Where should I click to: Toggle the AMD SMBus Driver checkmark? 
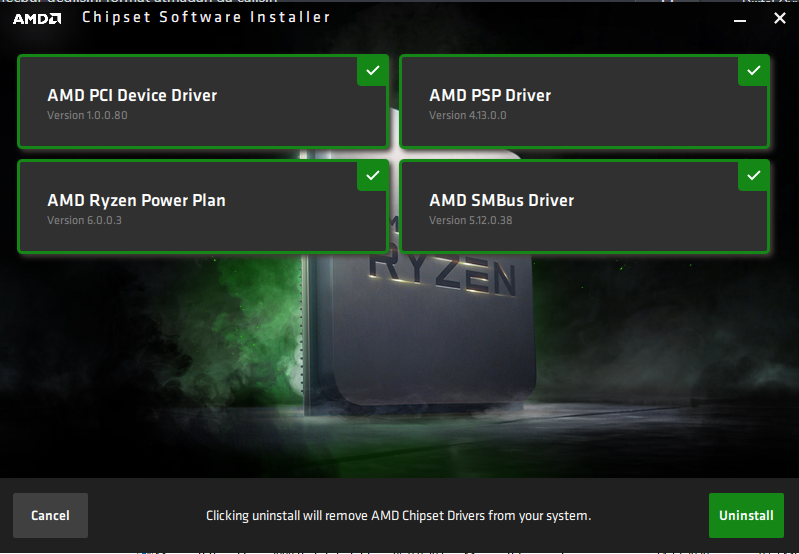coord(754,176)
